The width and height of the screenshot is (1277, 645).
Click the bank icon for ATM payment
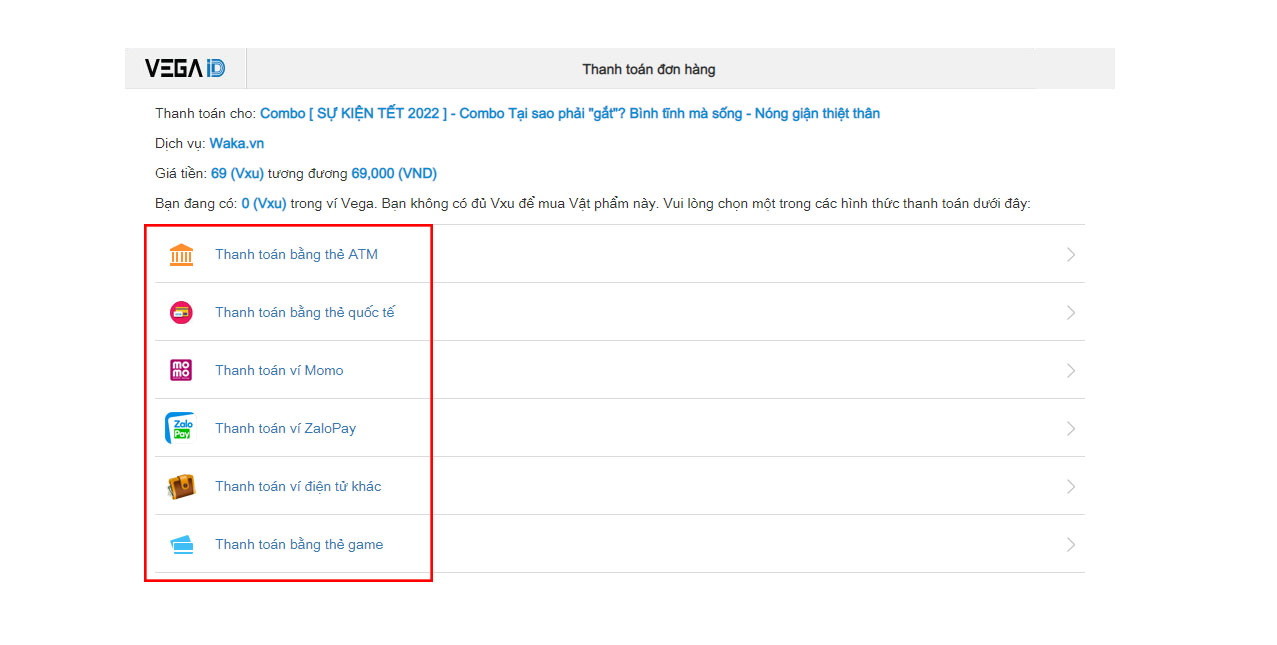(x=181, y=255)
